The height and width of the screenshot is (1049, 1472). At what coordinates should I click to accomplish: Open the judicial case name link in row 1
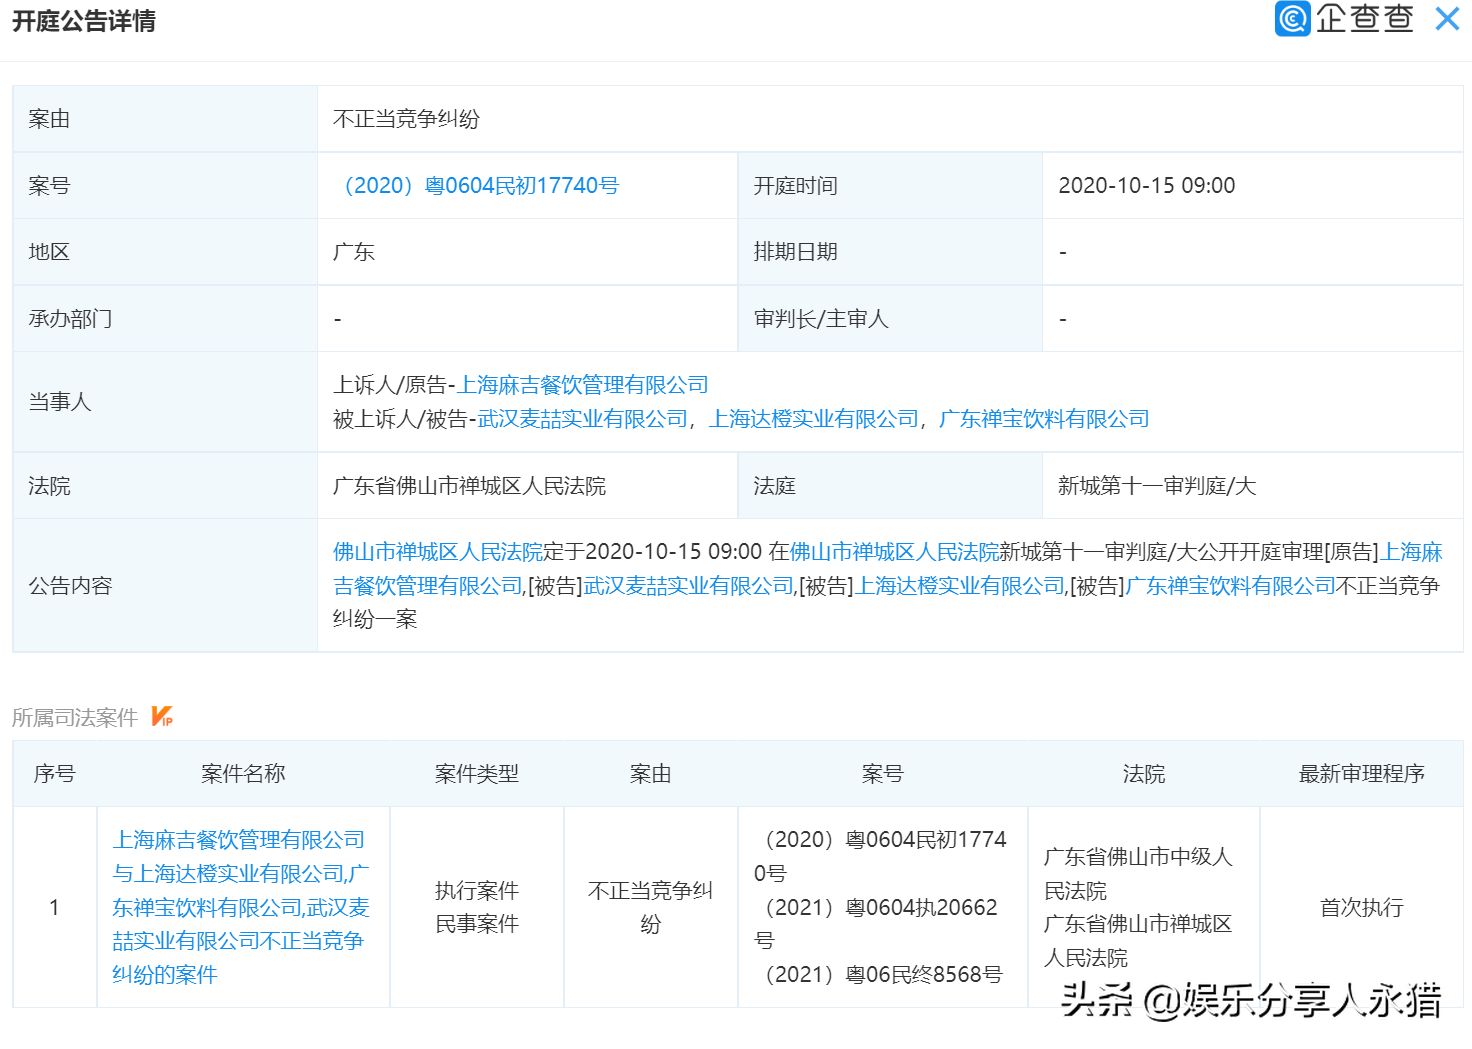(241, 907)
